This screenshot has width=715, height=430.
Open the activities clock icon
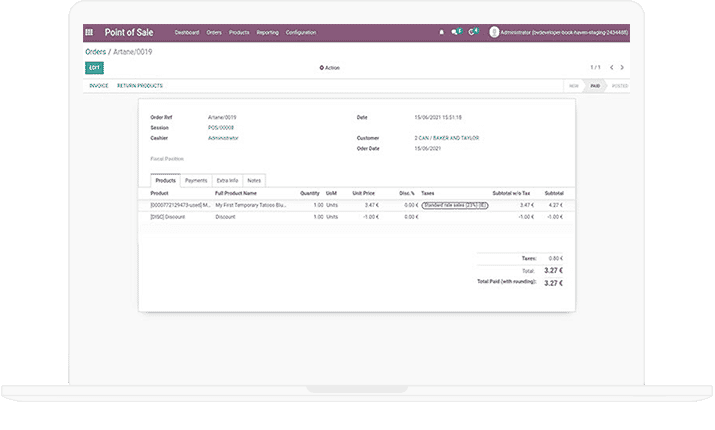474,32
